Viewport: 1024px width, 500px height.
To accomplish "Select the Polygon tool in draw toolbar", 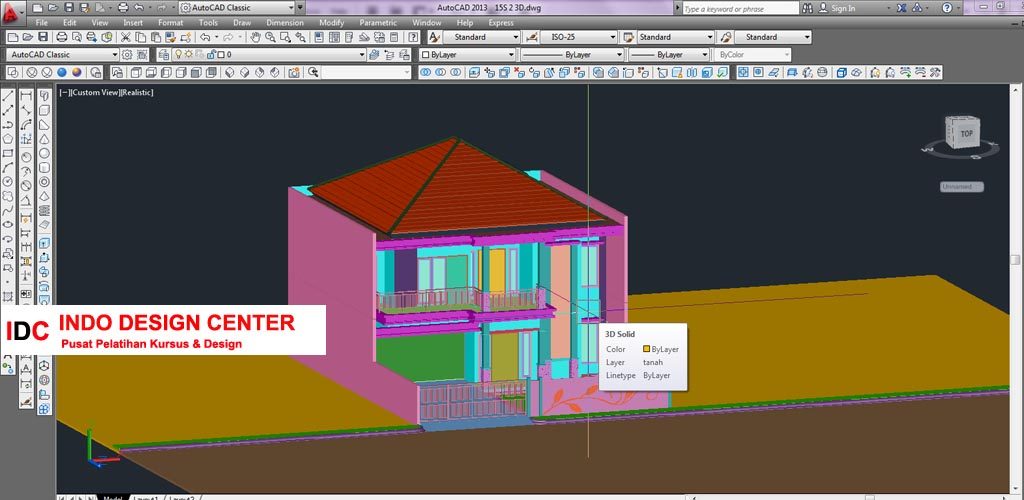I will [8, 139].
